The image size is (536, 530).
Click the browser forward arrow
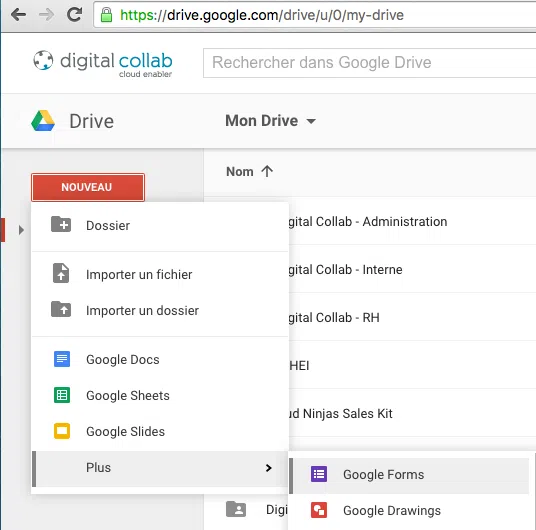46,15
